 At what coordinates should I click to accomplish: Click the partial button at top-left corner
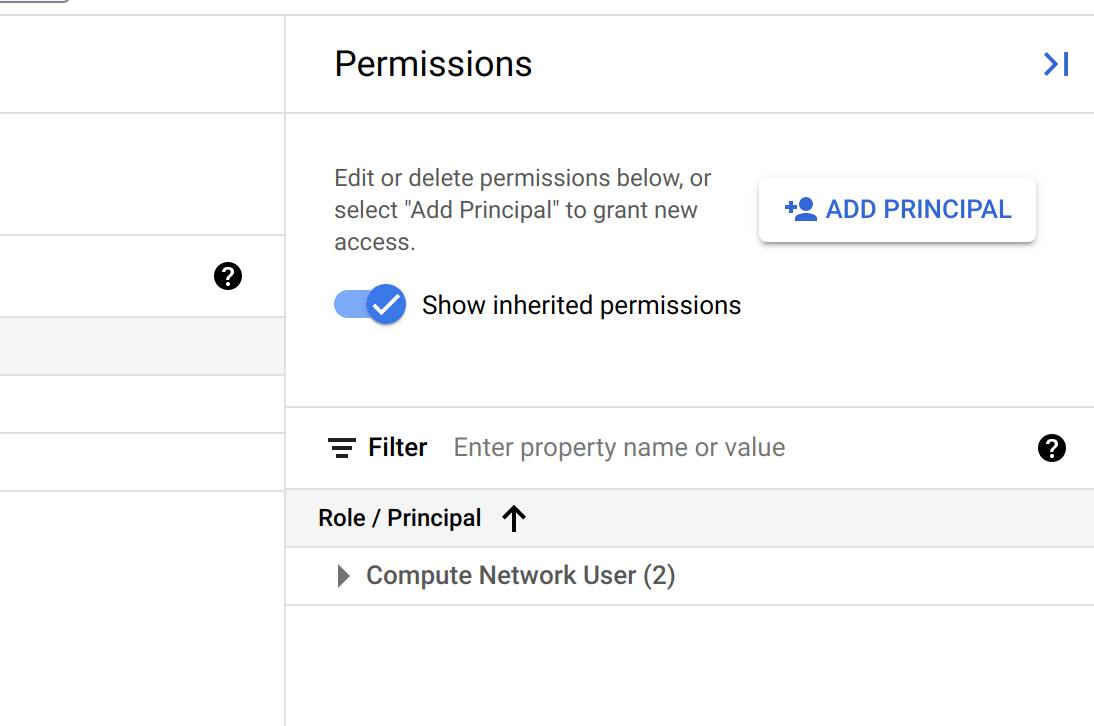(35, 1)
